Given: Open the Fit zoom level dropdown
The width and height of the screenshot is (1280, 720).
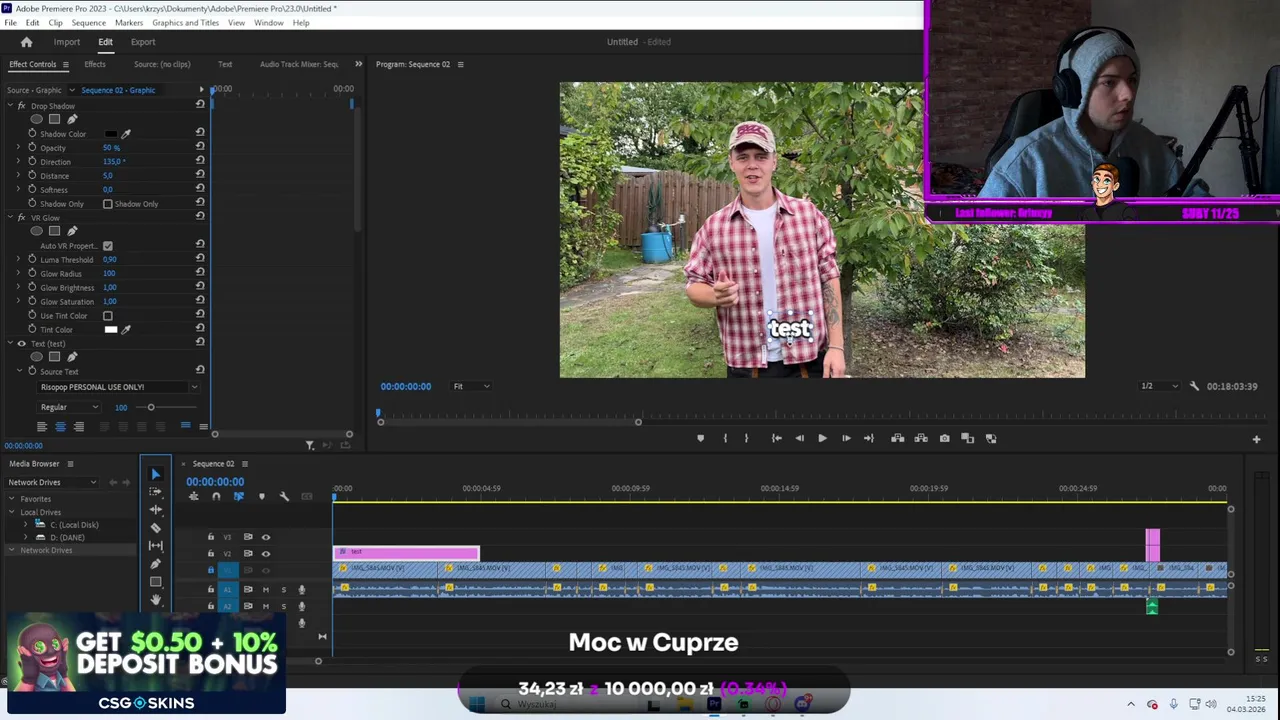Looking at the screenshot, I should coord(471,386).
